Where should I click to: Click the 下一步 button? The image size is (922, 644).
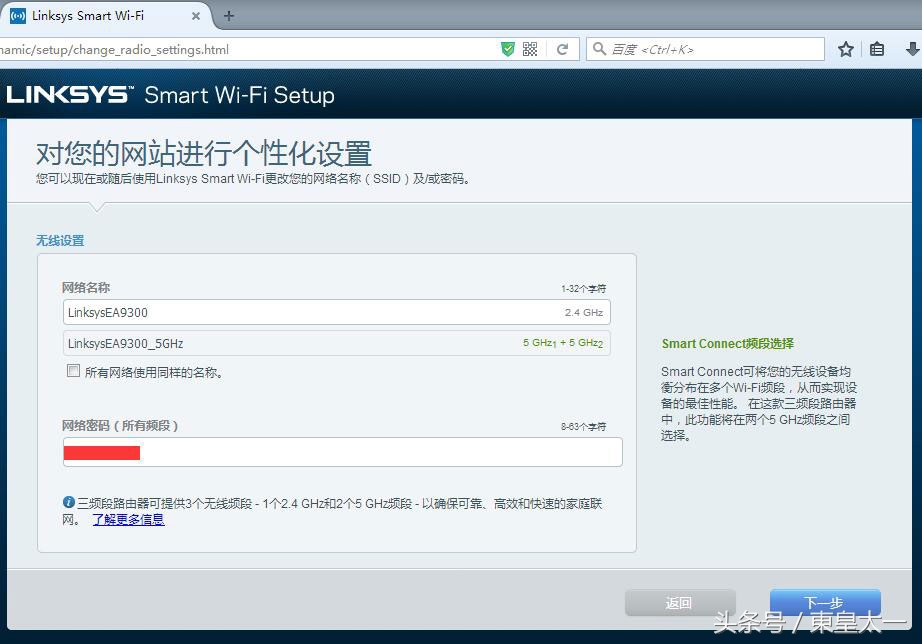point(824,602)
